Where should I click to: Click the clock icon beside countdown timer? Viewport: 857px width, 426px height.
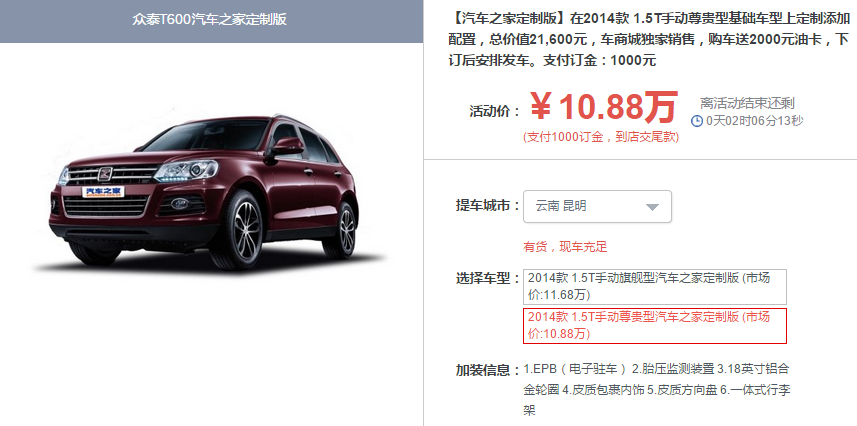coord(697,121)
